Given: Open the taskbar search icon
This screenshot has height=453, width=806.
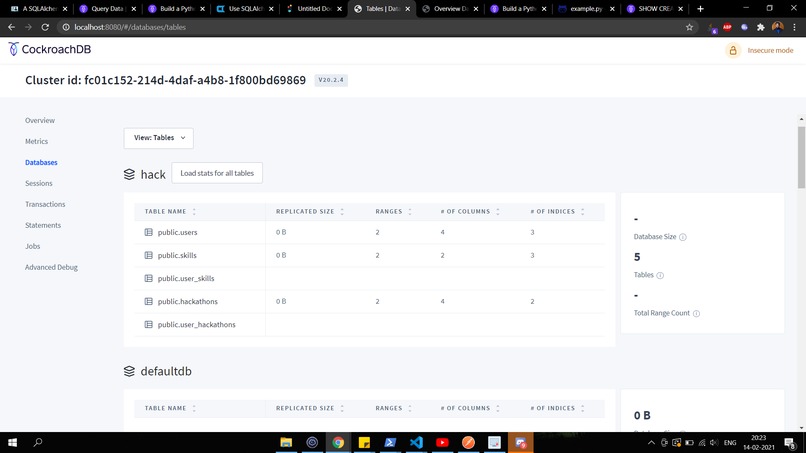Looking at the screenshot, I should pos(38,442).
